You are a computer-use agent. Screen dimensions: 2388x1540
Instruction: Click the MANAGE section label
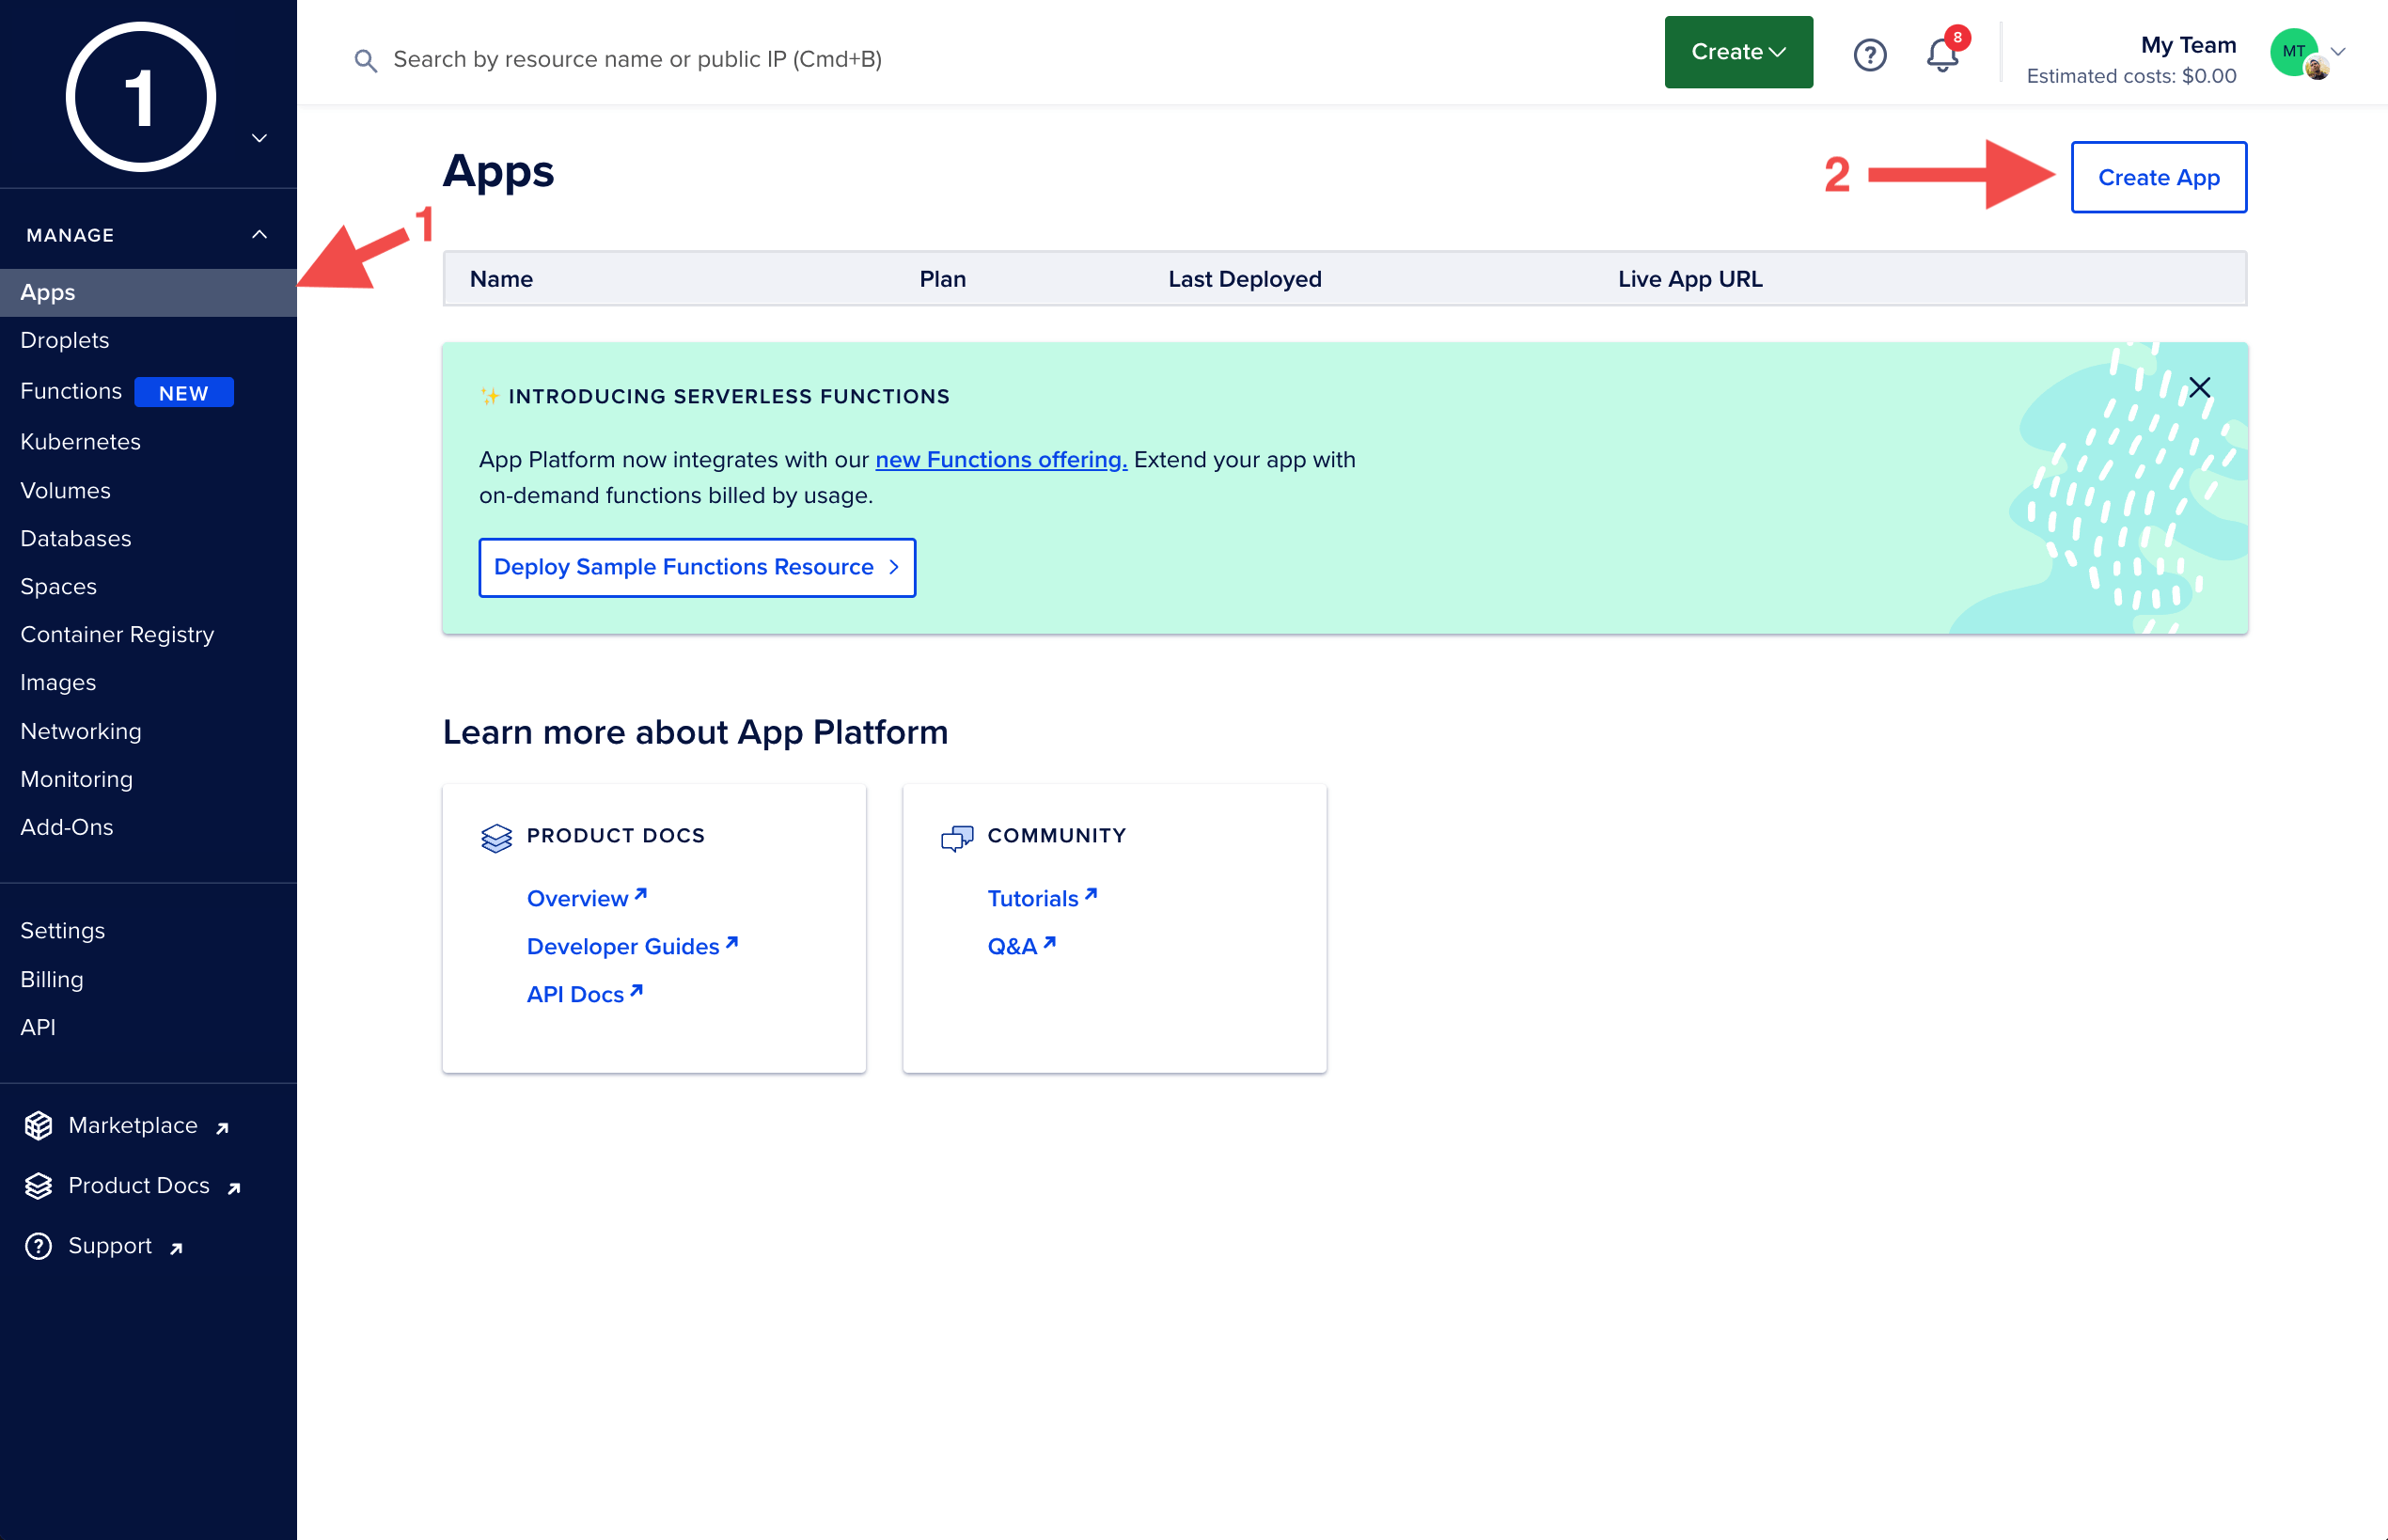coord(70,235)
